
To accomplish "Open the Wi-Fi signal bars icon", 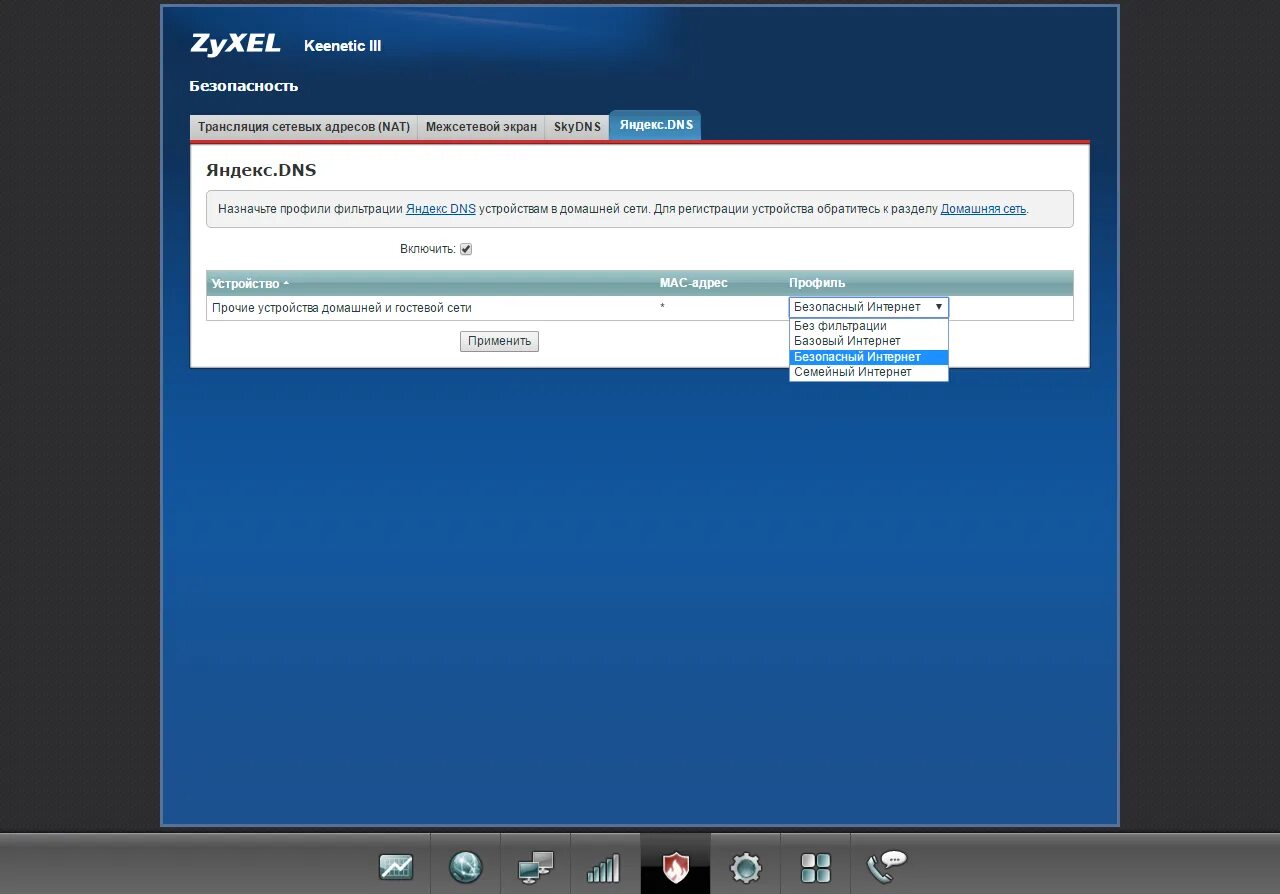I will (604, 867).
